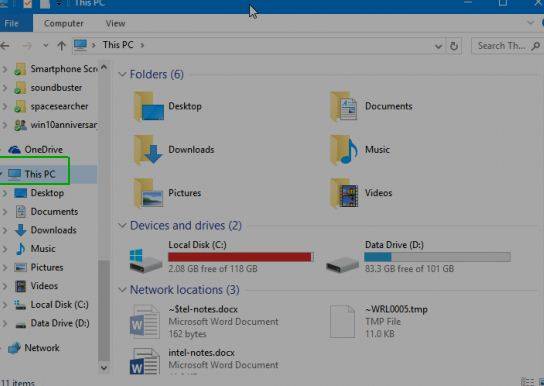The width and height of the screenshot is (544, 386).
Task: Expand the Desktop node in sidebar
Action: coord(5,193)
